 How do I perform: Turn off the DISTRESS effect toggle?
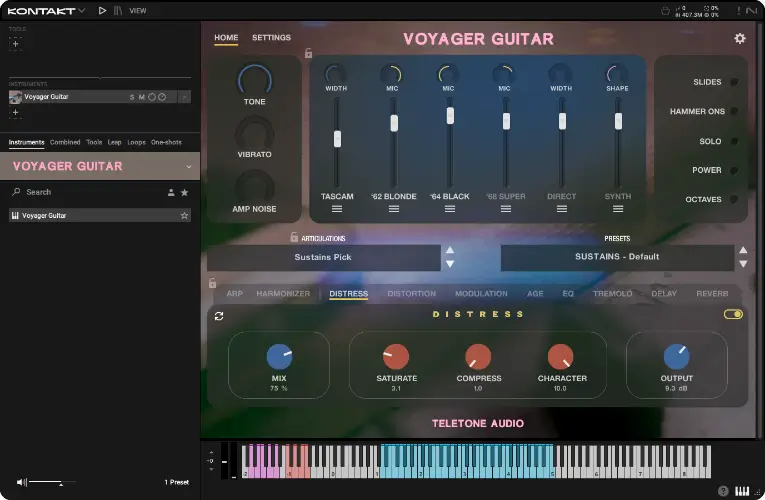(x=733, y=314)
